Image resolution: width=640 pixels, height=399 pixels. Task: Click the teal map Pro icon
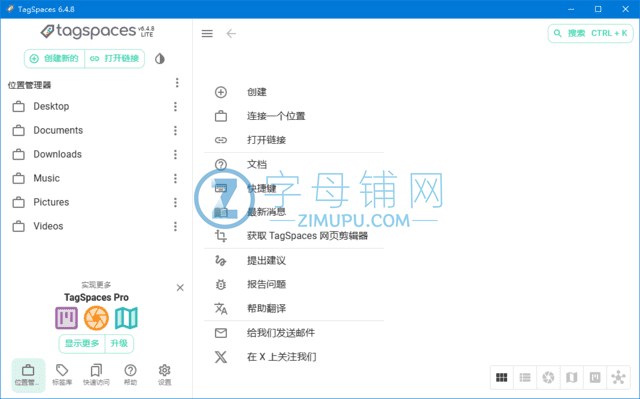pos(126,318)
